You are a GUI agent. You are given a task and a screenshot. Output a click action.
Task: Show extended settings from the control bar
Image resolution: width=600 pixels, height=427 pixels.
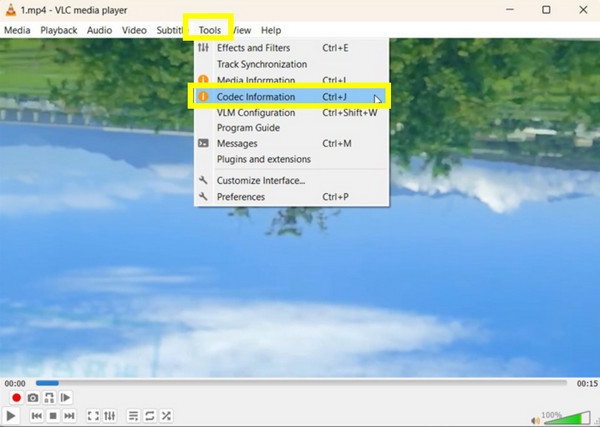click(x=110, y=416)
